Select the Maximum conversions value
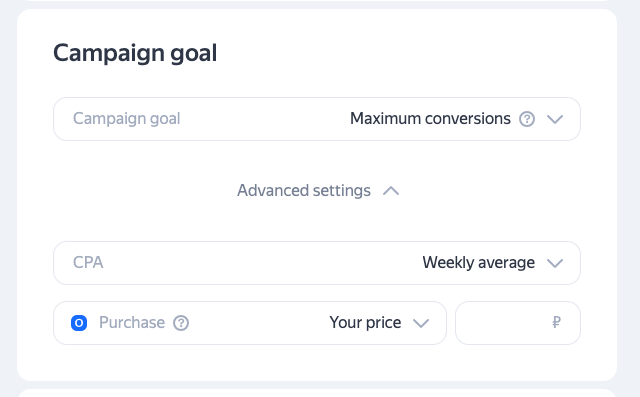Viewport: 640px width, 397px height. coord(430,119)
